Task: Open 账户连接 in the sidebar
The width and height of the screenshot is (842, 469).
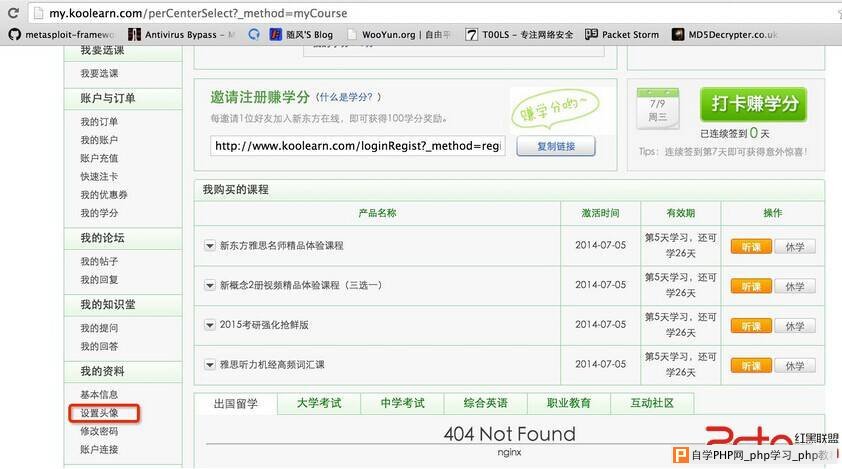Action: (x=99, y=450)
